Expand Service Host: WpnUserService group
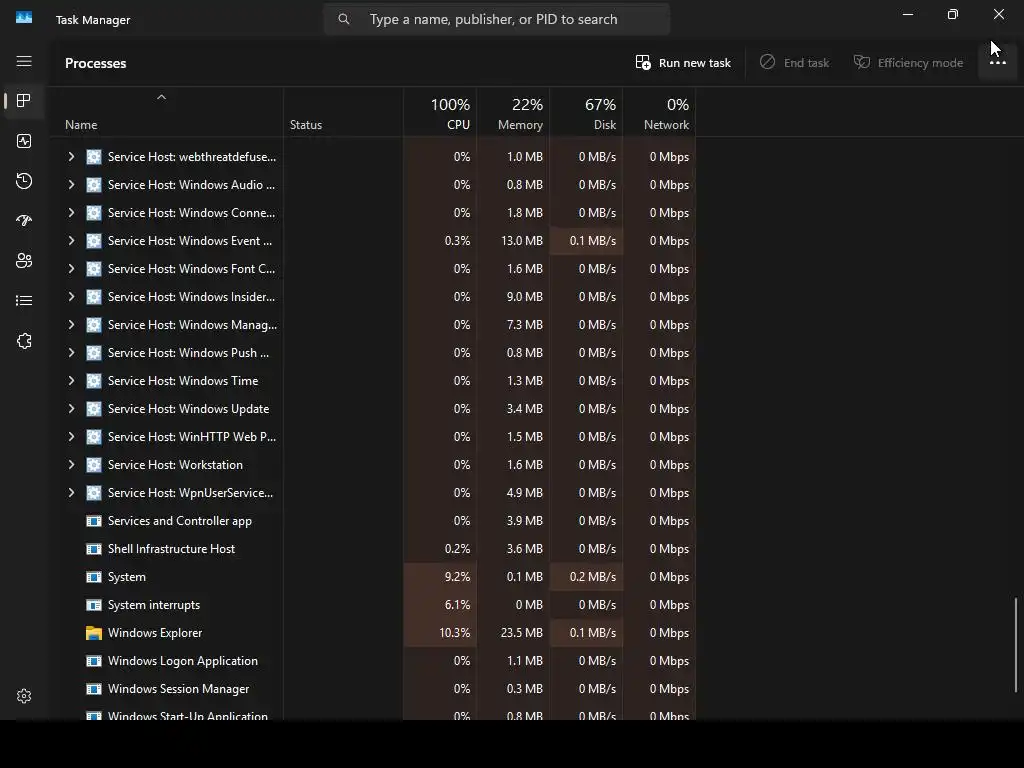The image size is (1024, 768). tap(71, 493)
